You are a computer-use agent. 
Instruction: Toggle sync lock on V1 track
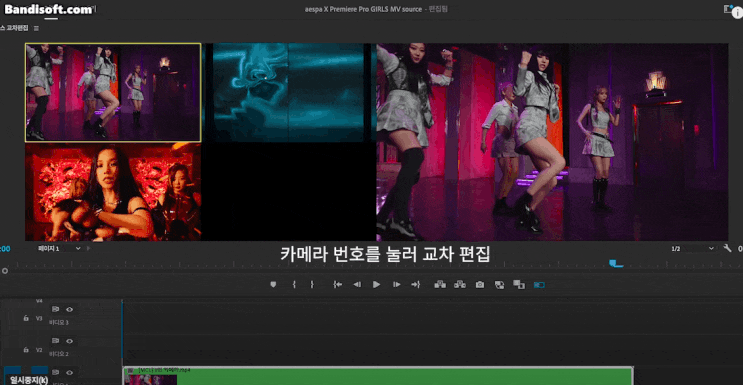55,372
